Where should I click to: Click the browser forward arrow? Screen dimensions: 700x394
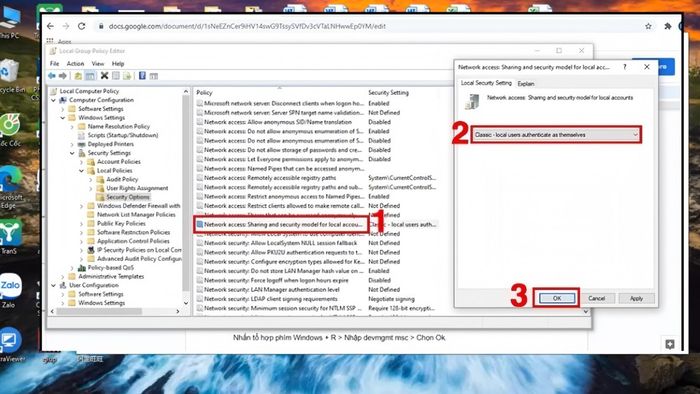66,26
